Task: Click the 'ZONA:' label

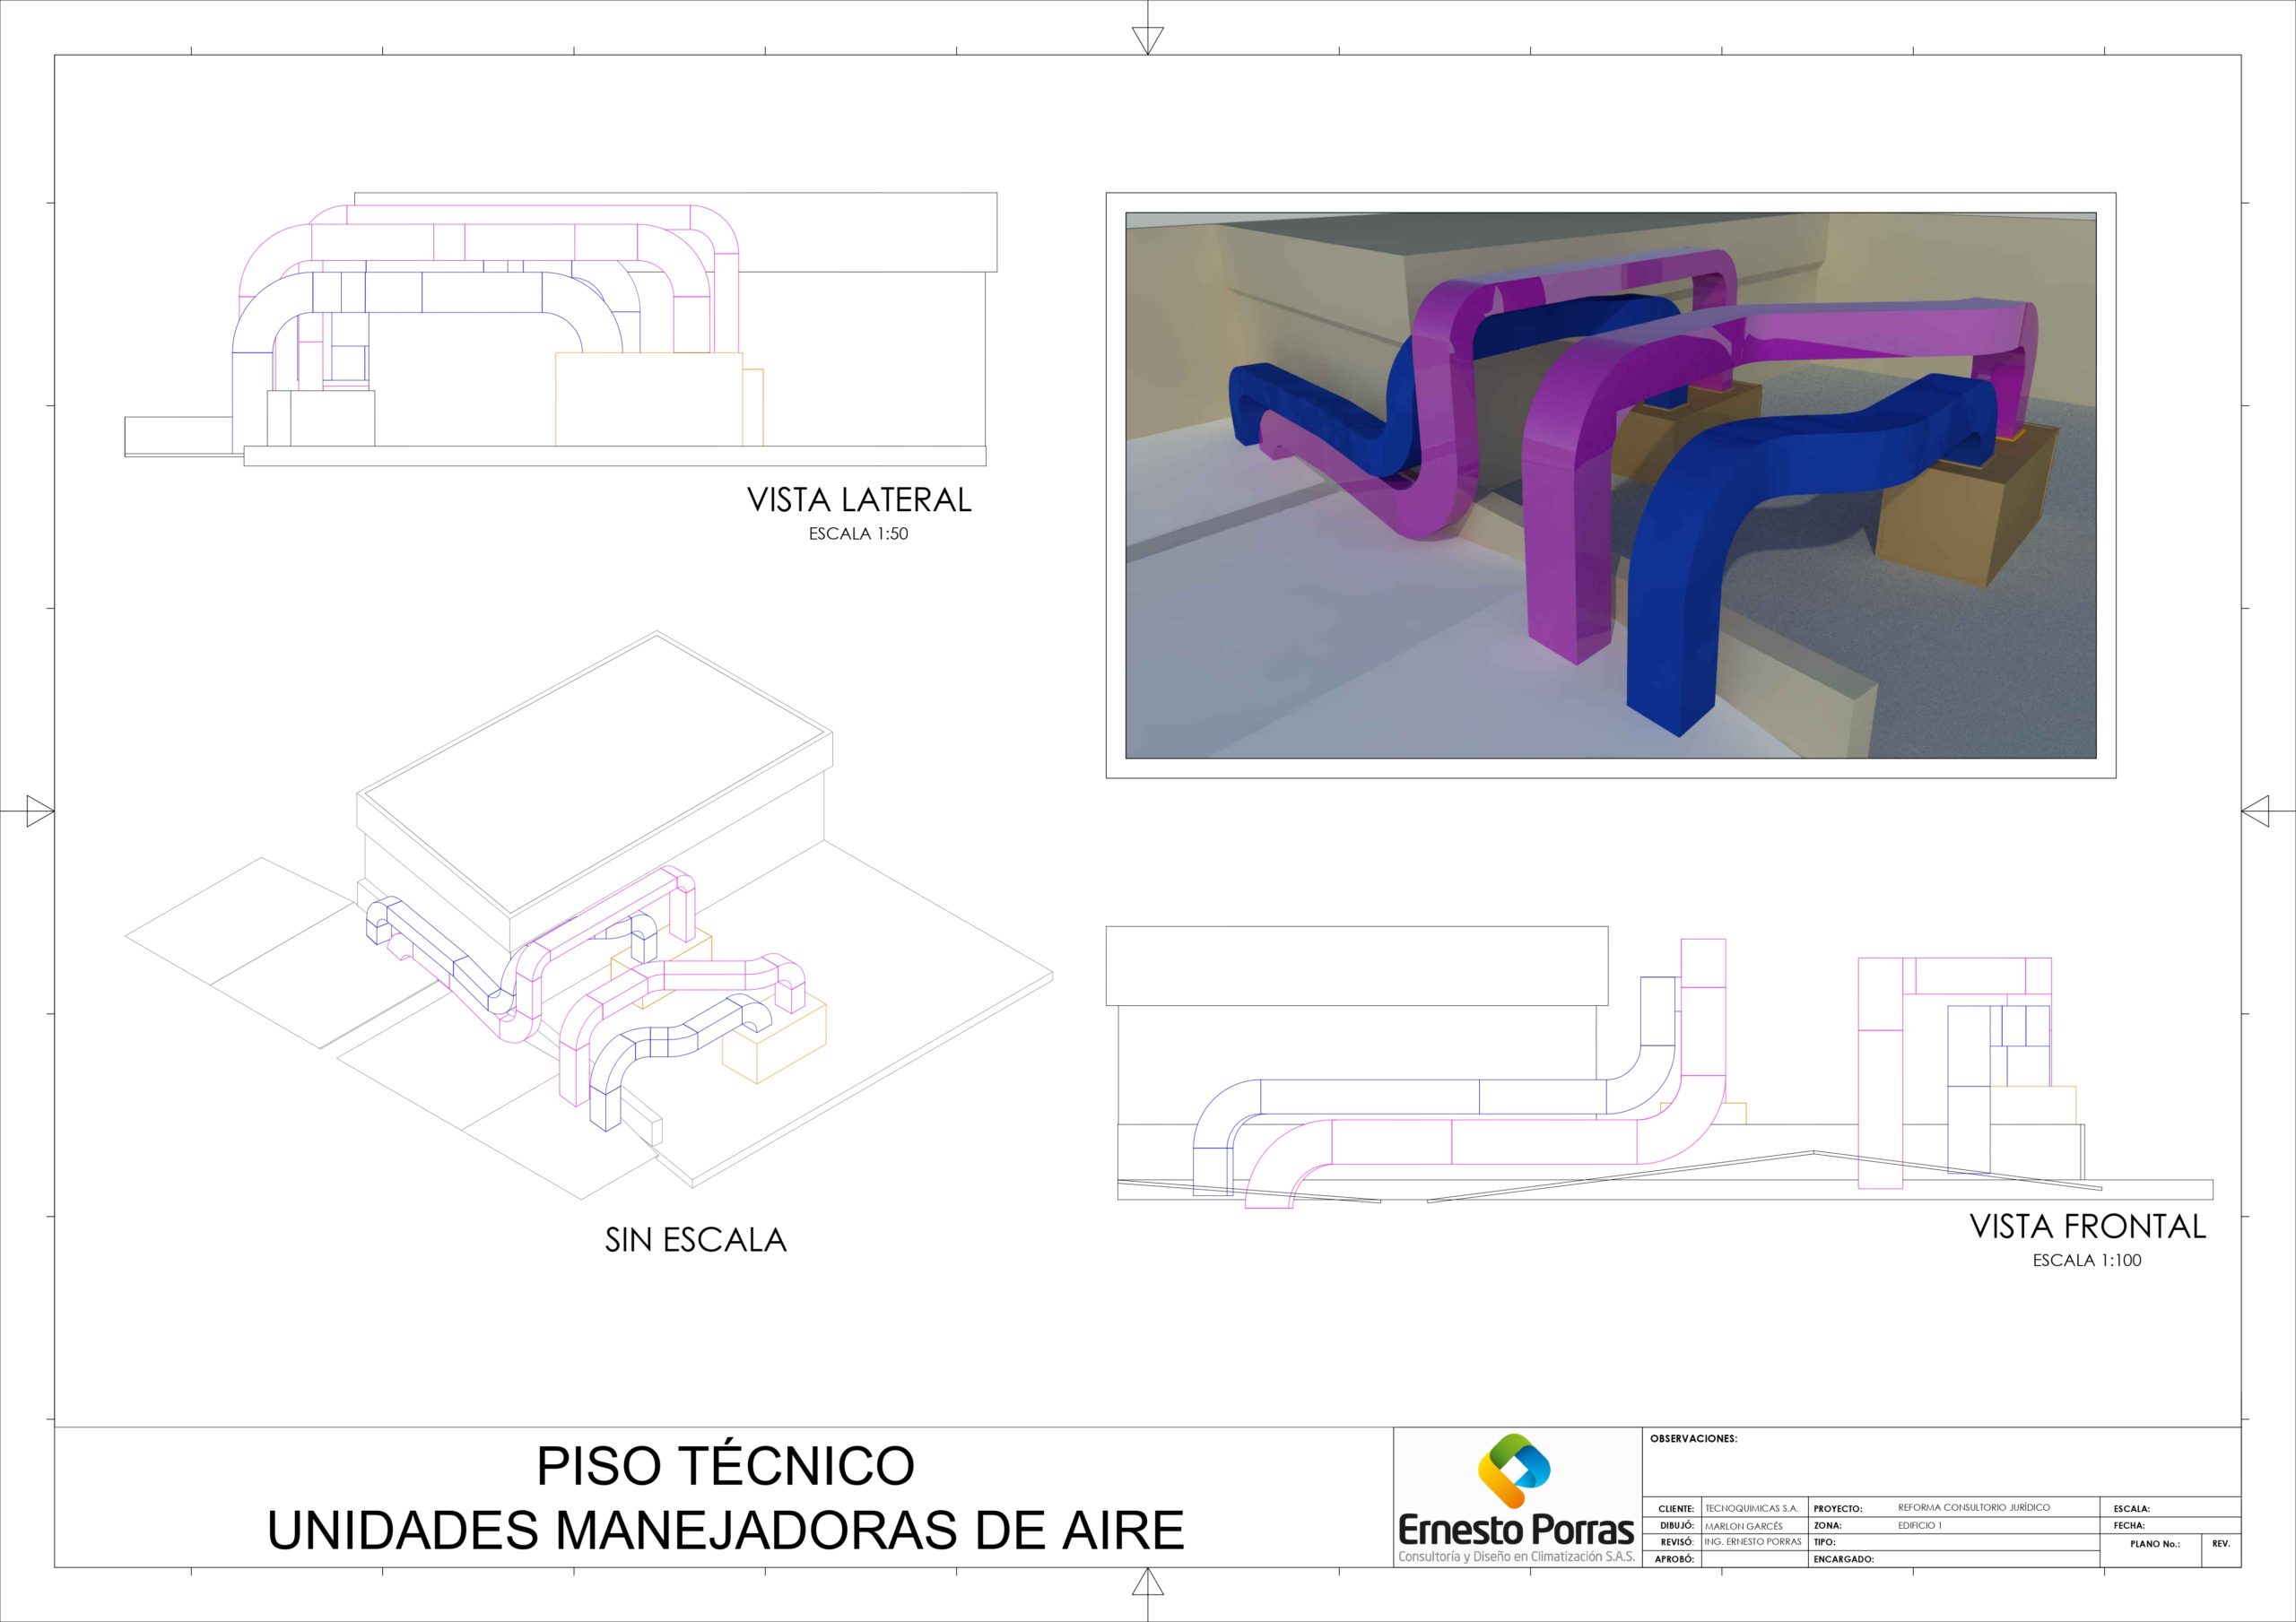Action: tap(1827, 1526)
